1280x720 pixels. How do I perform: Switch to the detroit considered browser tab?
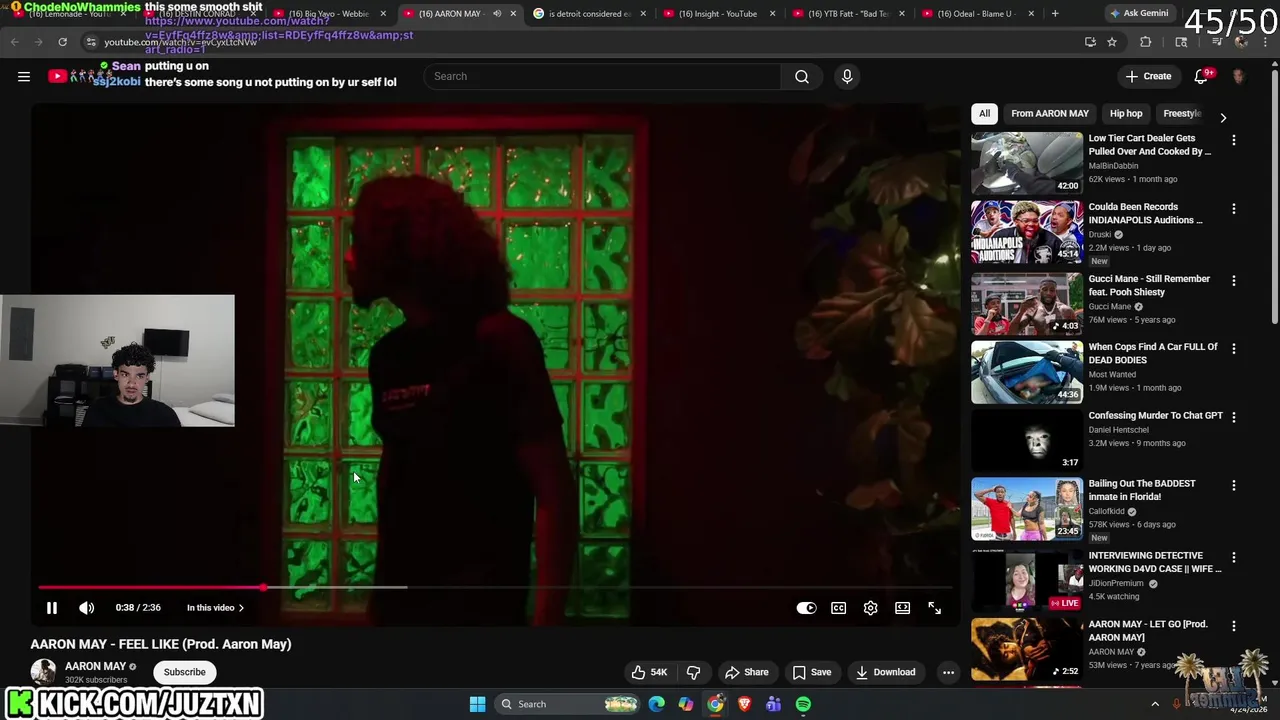pos(589,14)
